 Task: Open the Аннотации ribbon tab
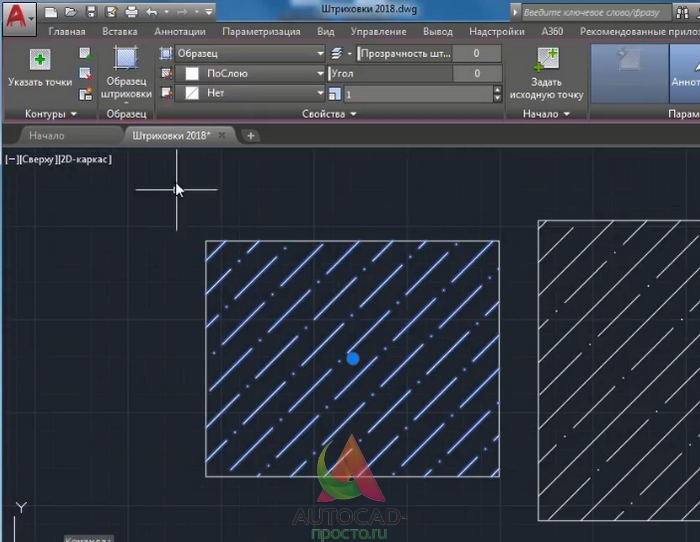(179, 32)
